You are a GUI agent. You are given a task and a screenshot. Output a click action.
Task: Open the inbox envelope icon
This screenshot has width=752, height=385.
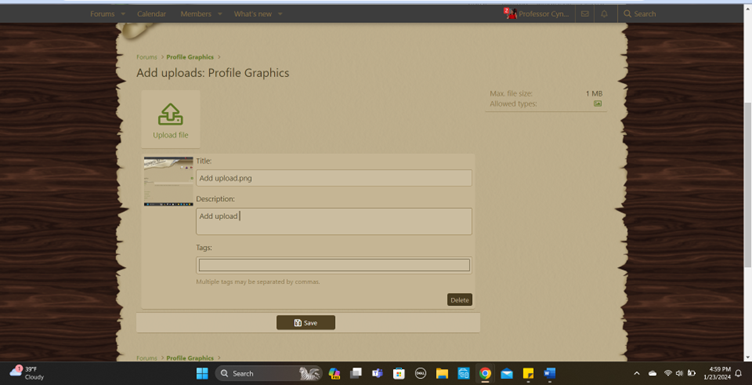pyautogui.click(x=585, y=14)
